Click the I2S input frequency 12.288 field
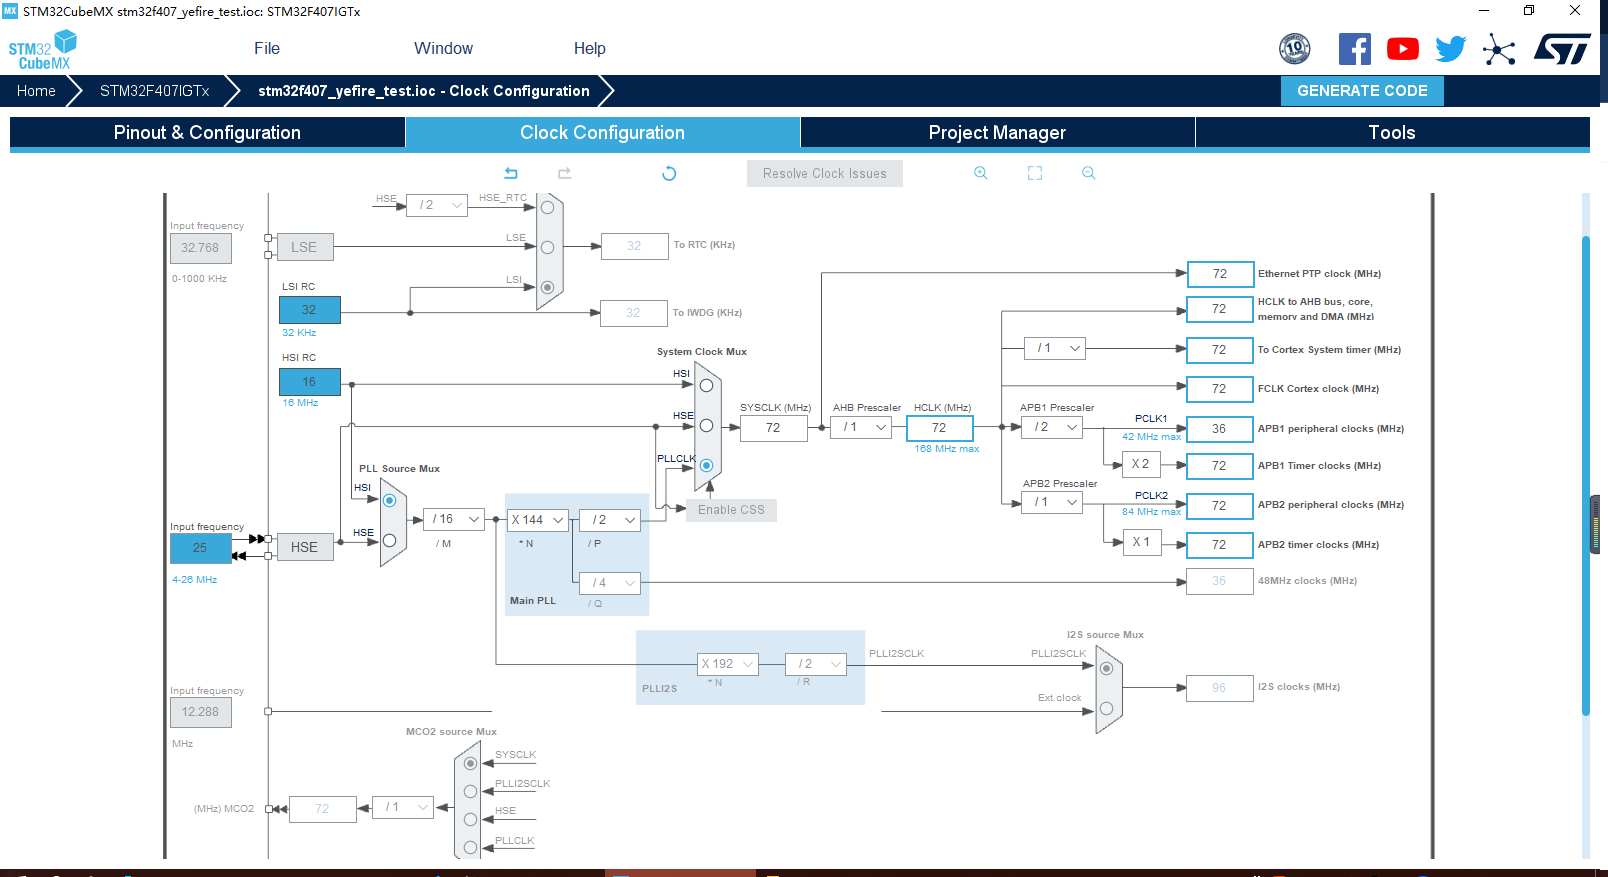Image resolution: width=1608 pixels, height=877 pixels. click(x=200, y=712)
